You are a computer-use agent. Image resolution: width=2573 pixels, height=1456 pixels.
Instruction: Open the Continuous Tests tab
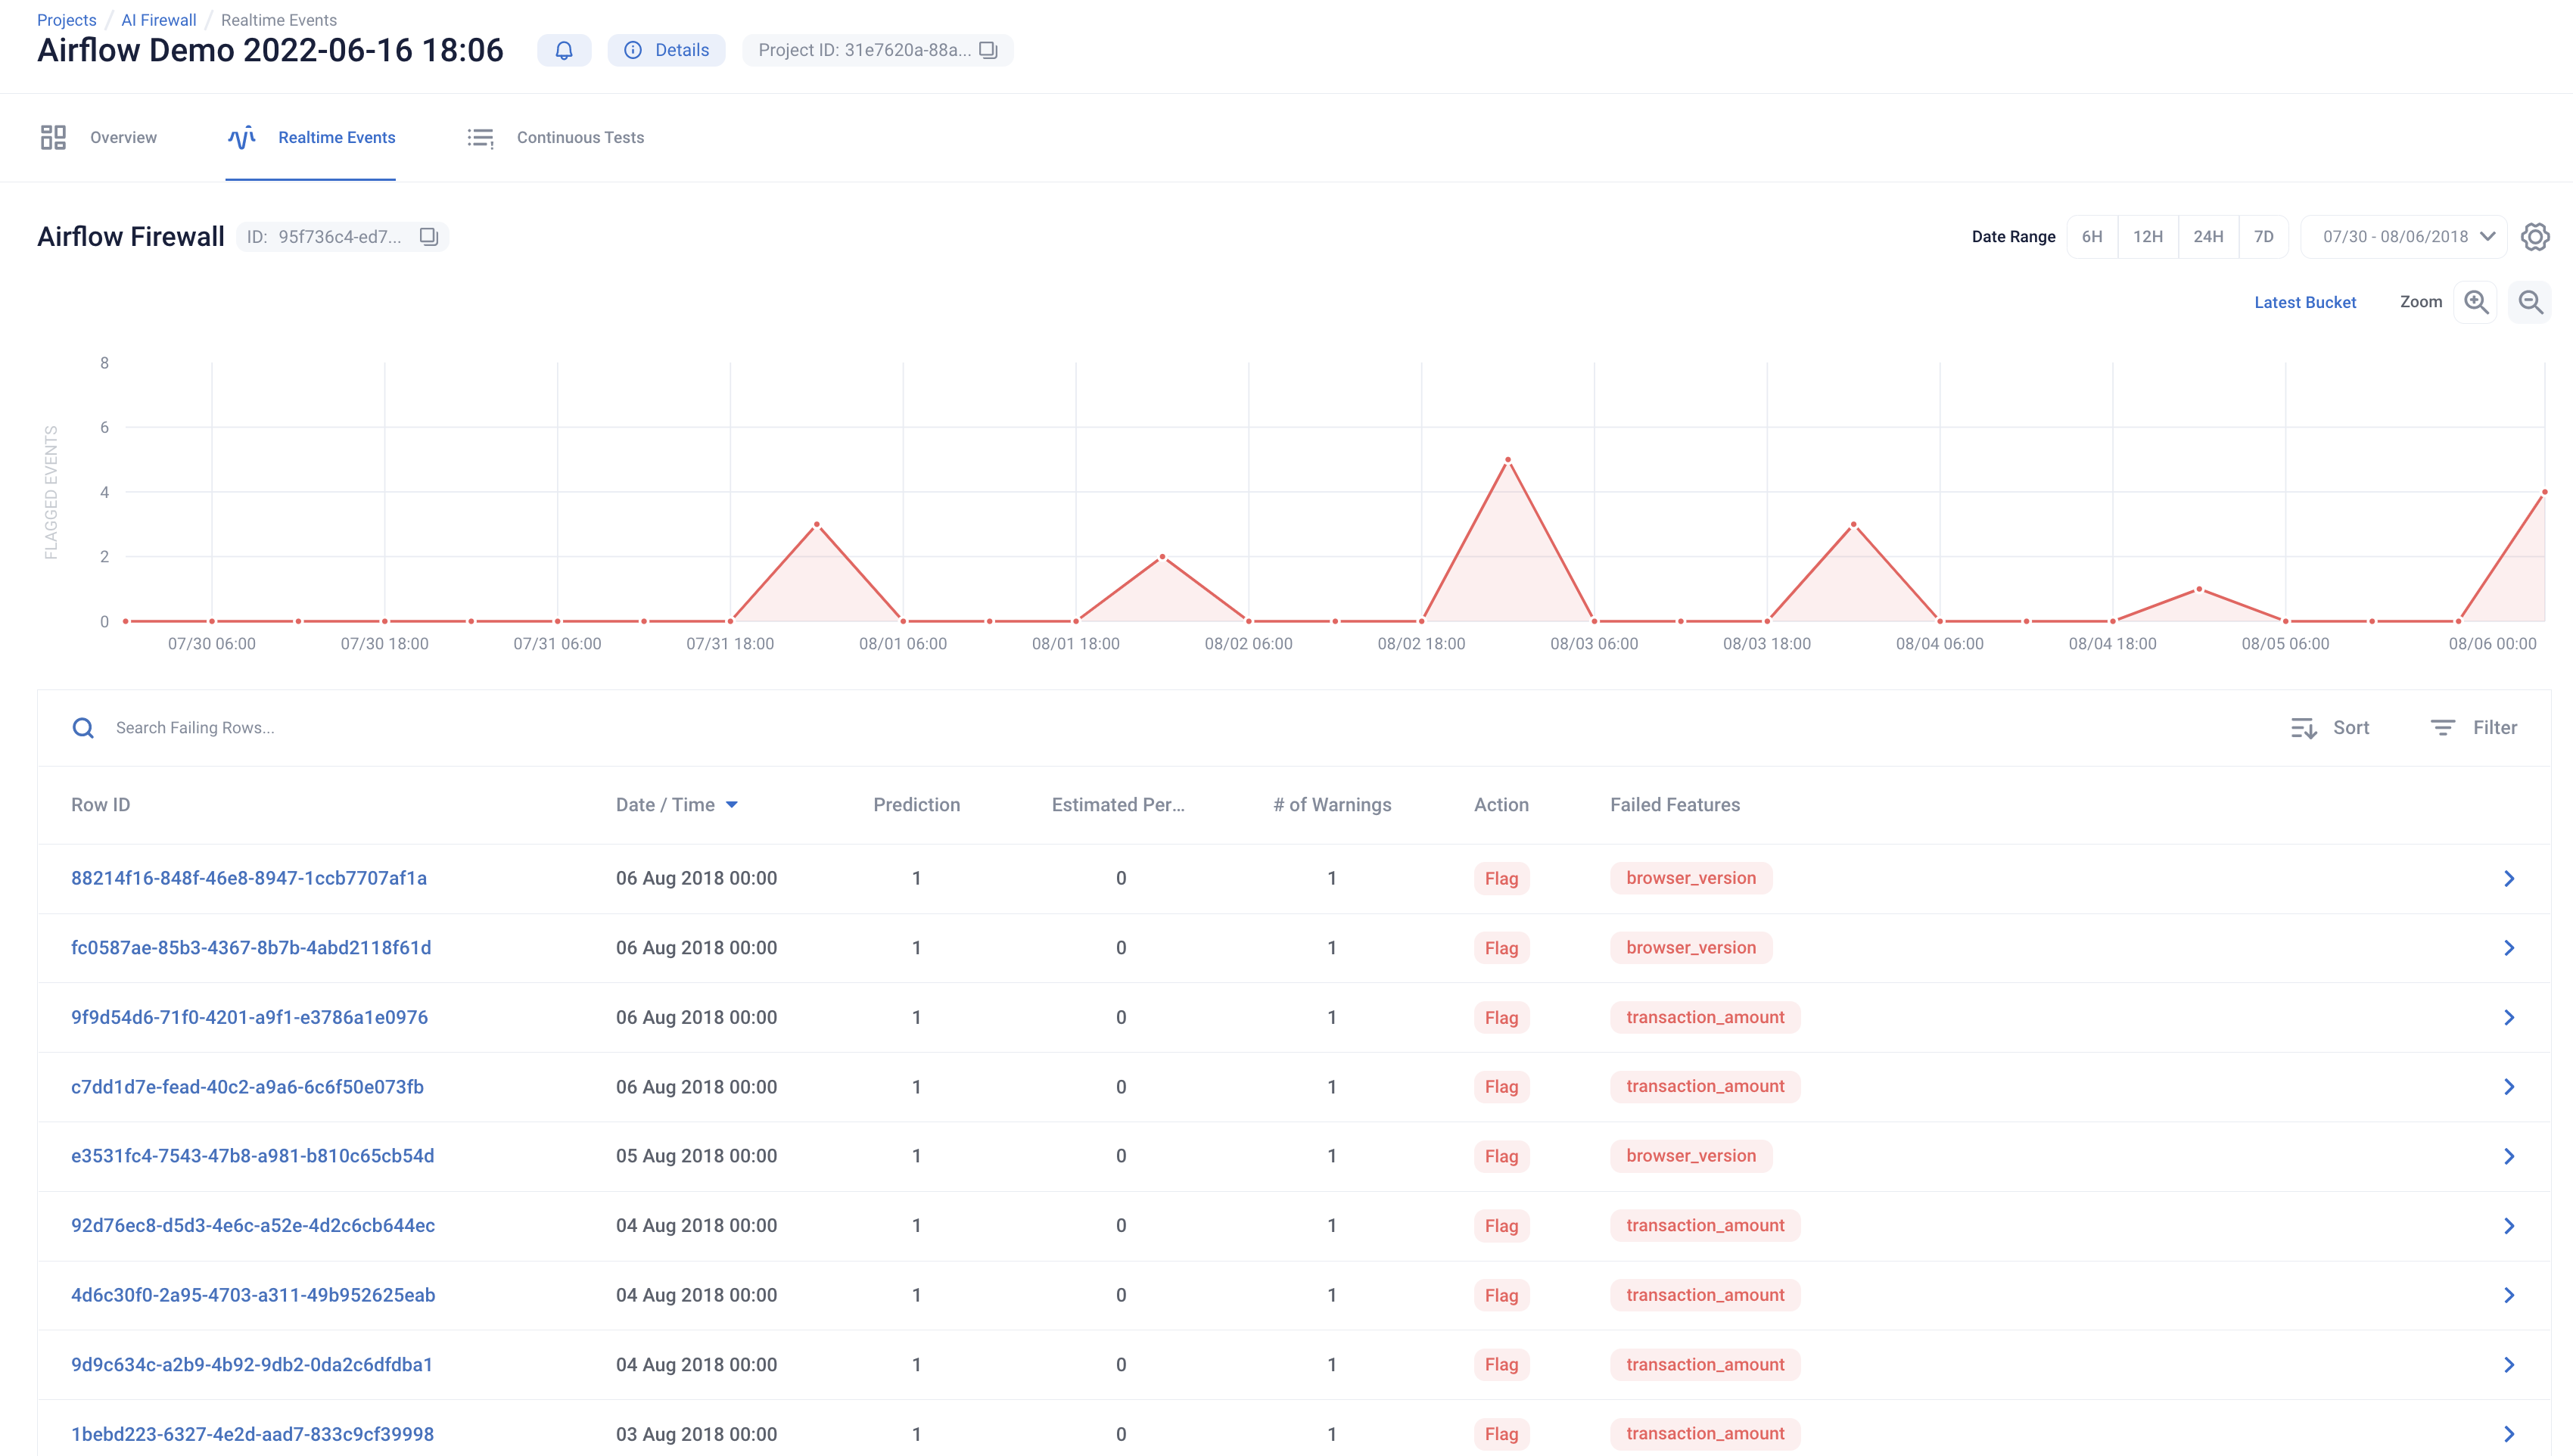pyautogui.click(x=556, y=137)
